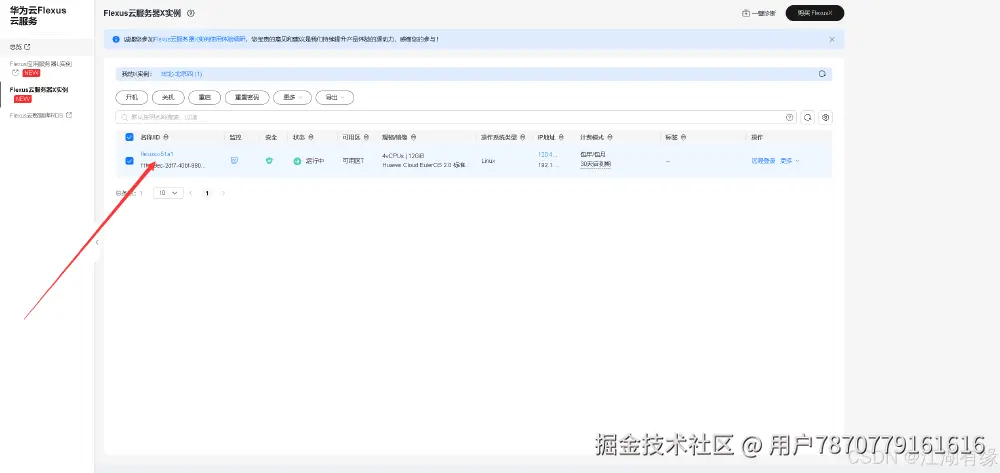Viewport: 1000px width, 473px height.
Task: Click the Linux operating system cell
Action: pos(489,161)
